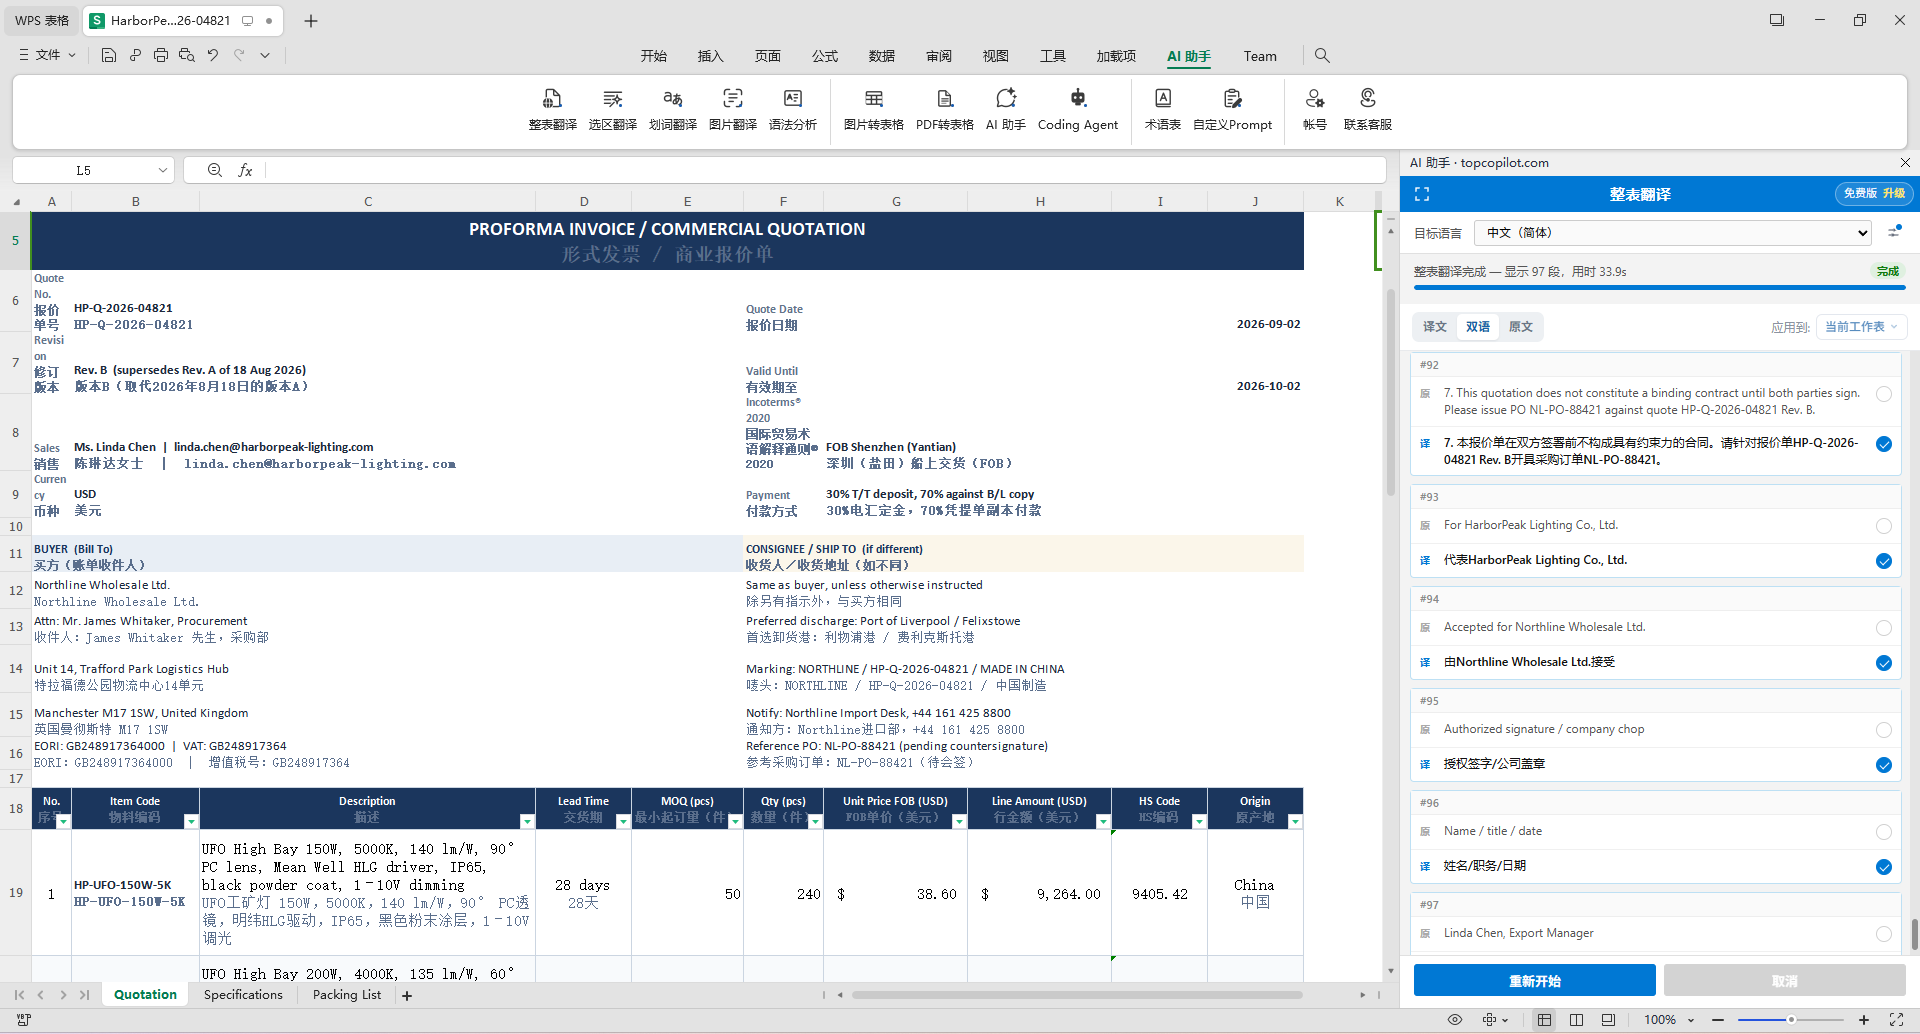Launch the Coding Agent tool

tap(1077, 109)
